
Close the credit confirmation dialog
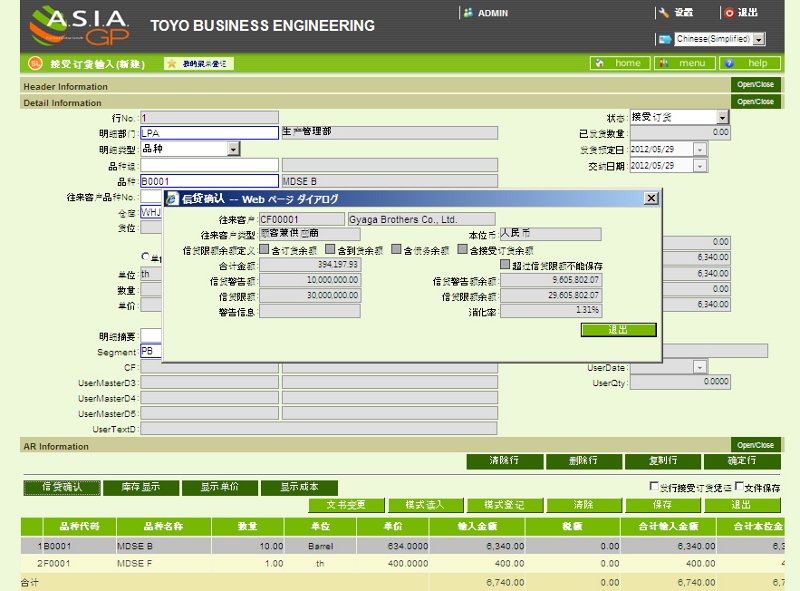pos(651,198)
